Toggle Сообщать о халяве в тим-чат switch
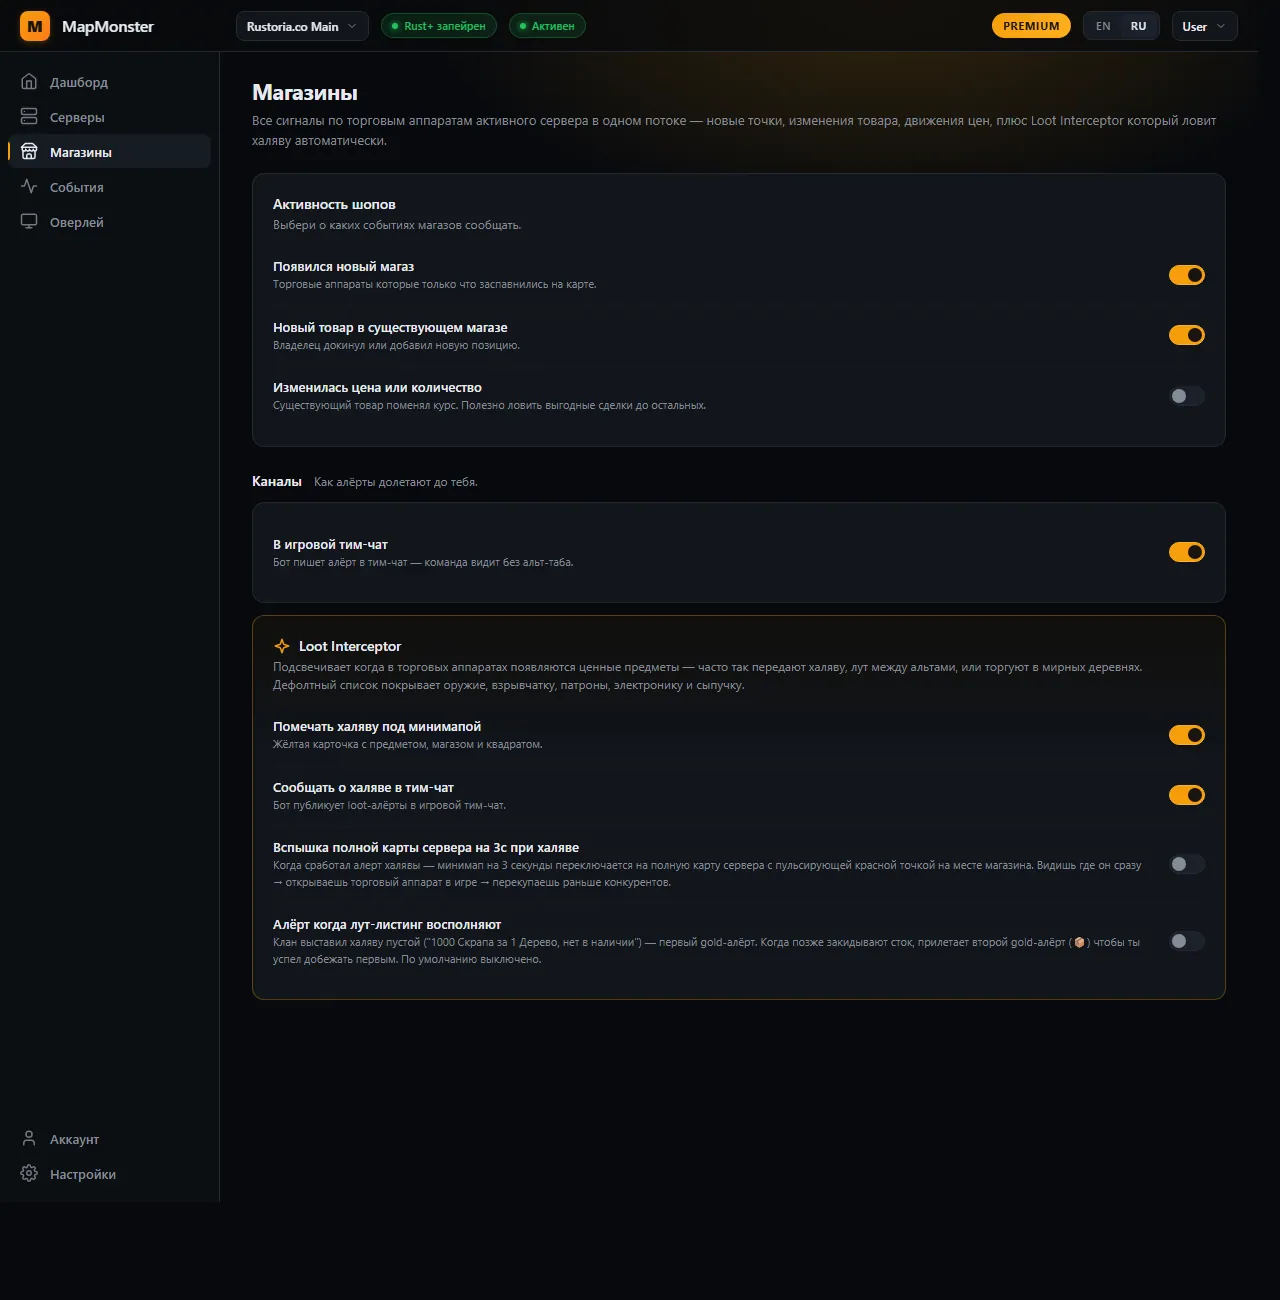 tap(1187, 795)
